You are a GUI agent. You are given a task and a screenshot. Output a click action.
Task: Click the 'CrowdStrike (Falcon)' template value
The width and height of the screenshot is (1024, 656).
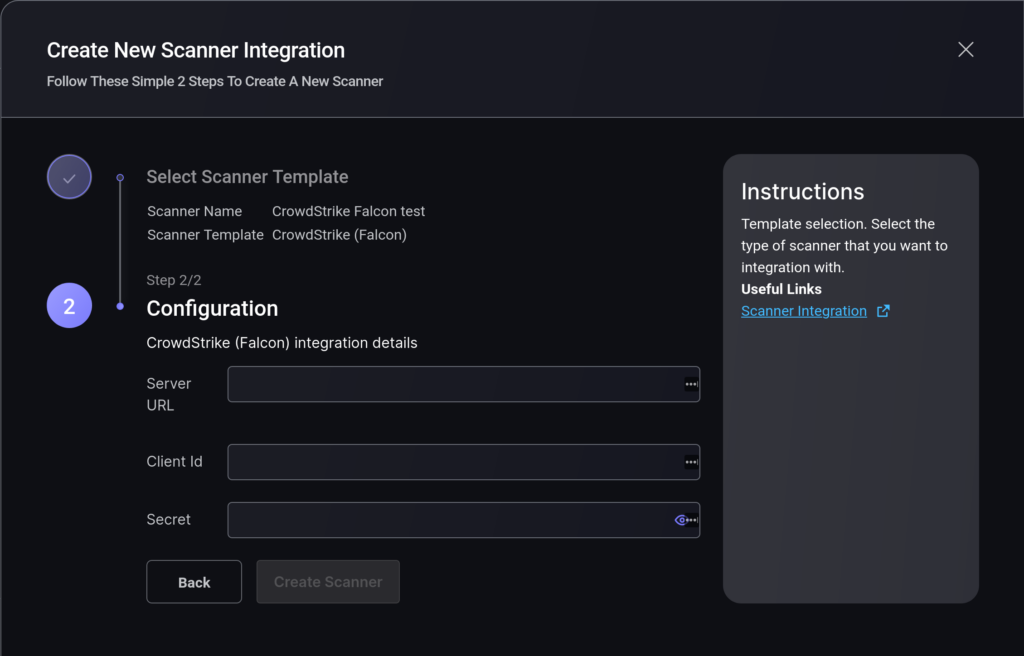coord(340,235)
